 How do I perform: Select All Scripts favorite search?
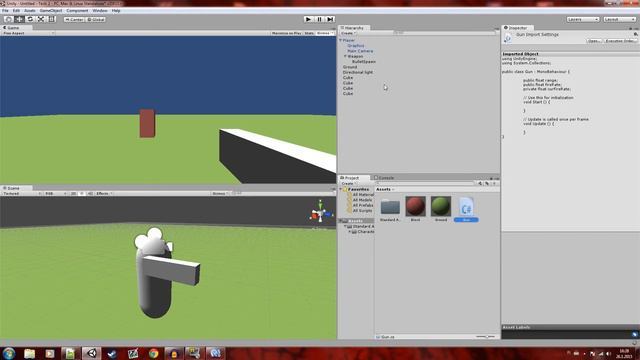(362, 211)
